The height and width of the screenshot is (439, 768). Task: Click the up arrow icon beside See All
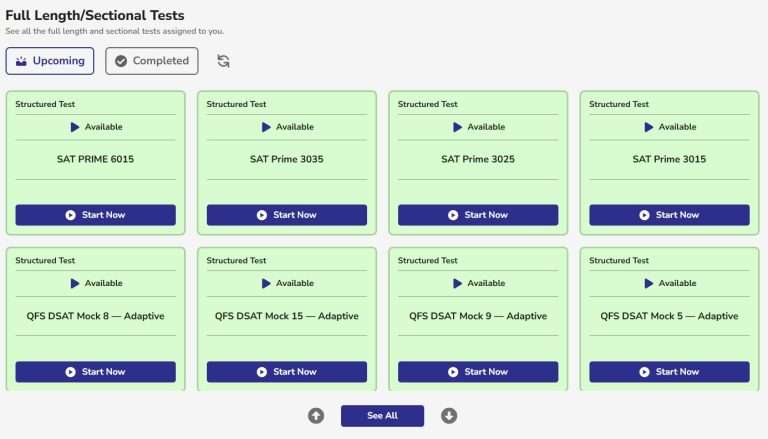tap(316, 416)
